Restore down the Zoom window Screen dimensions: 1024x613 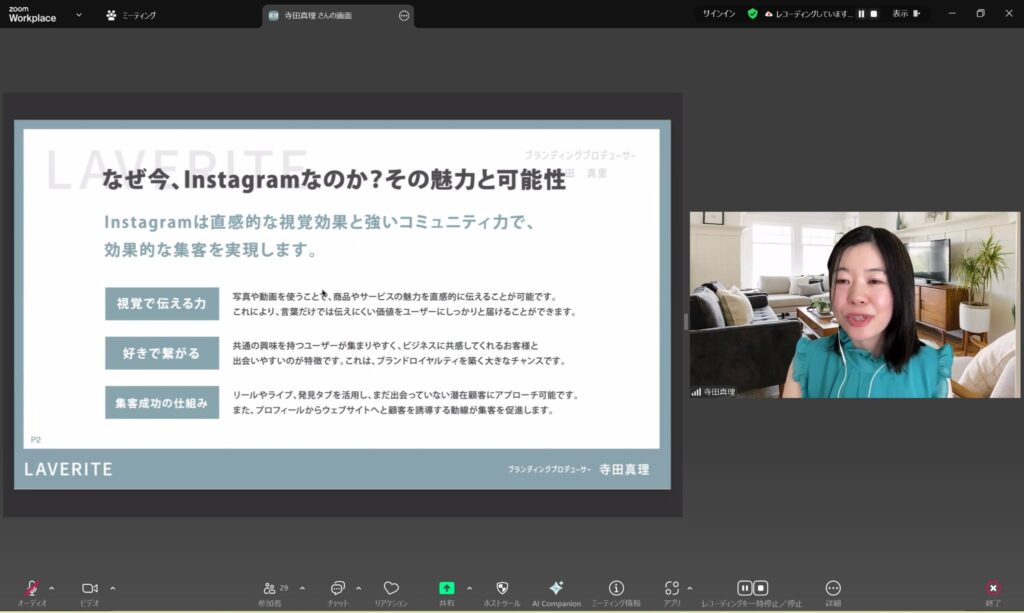(980, 14)
